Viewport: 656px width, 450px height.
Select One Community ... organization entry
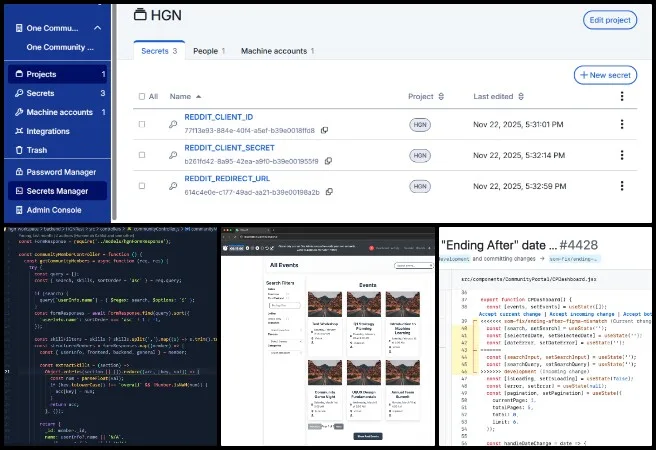60,47
